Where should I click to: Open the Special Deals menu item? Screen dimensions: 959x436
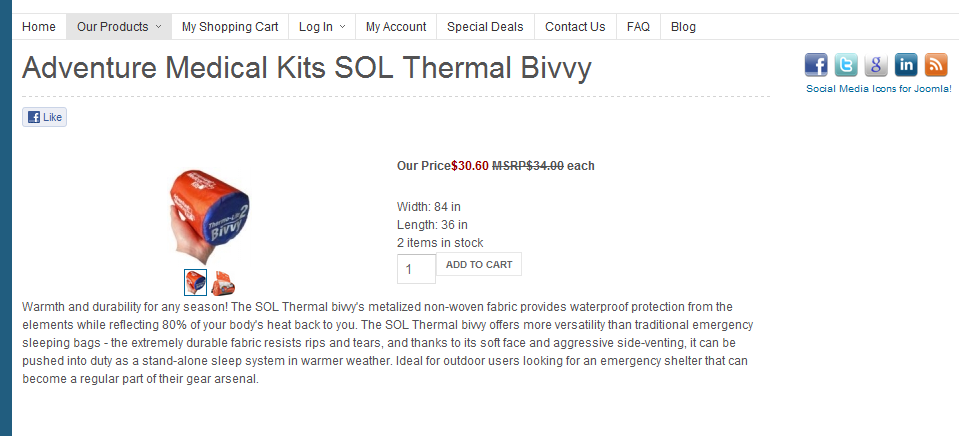pyautogui.click(x=485, y=27)
